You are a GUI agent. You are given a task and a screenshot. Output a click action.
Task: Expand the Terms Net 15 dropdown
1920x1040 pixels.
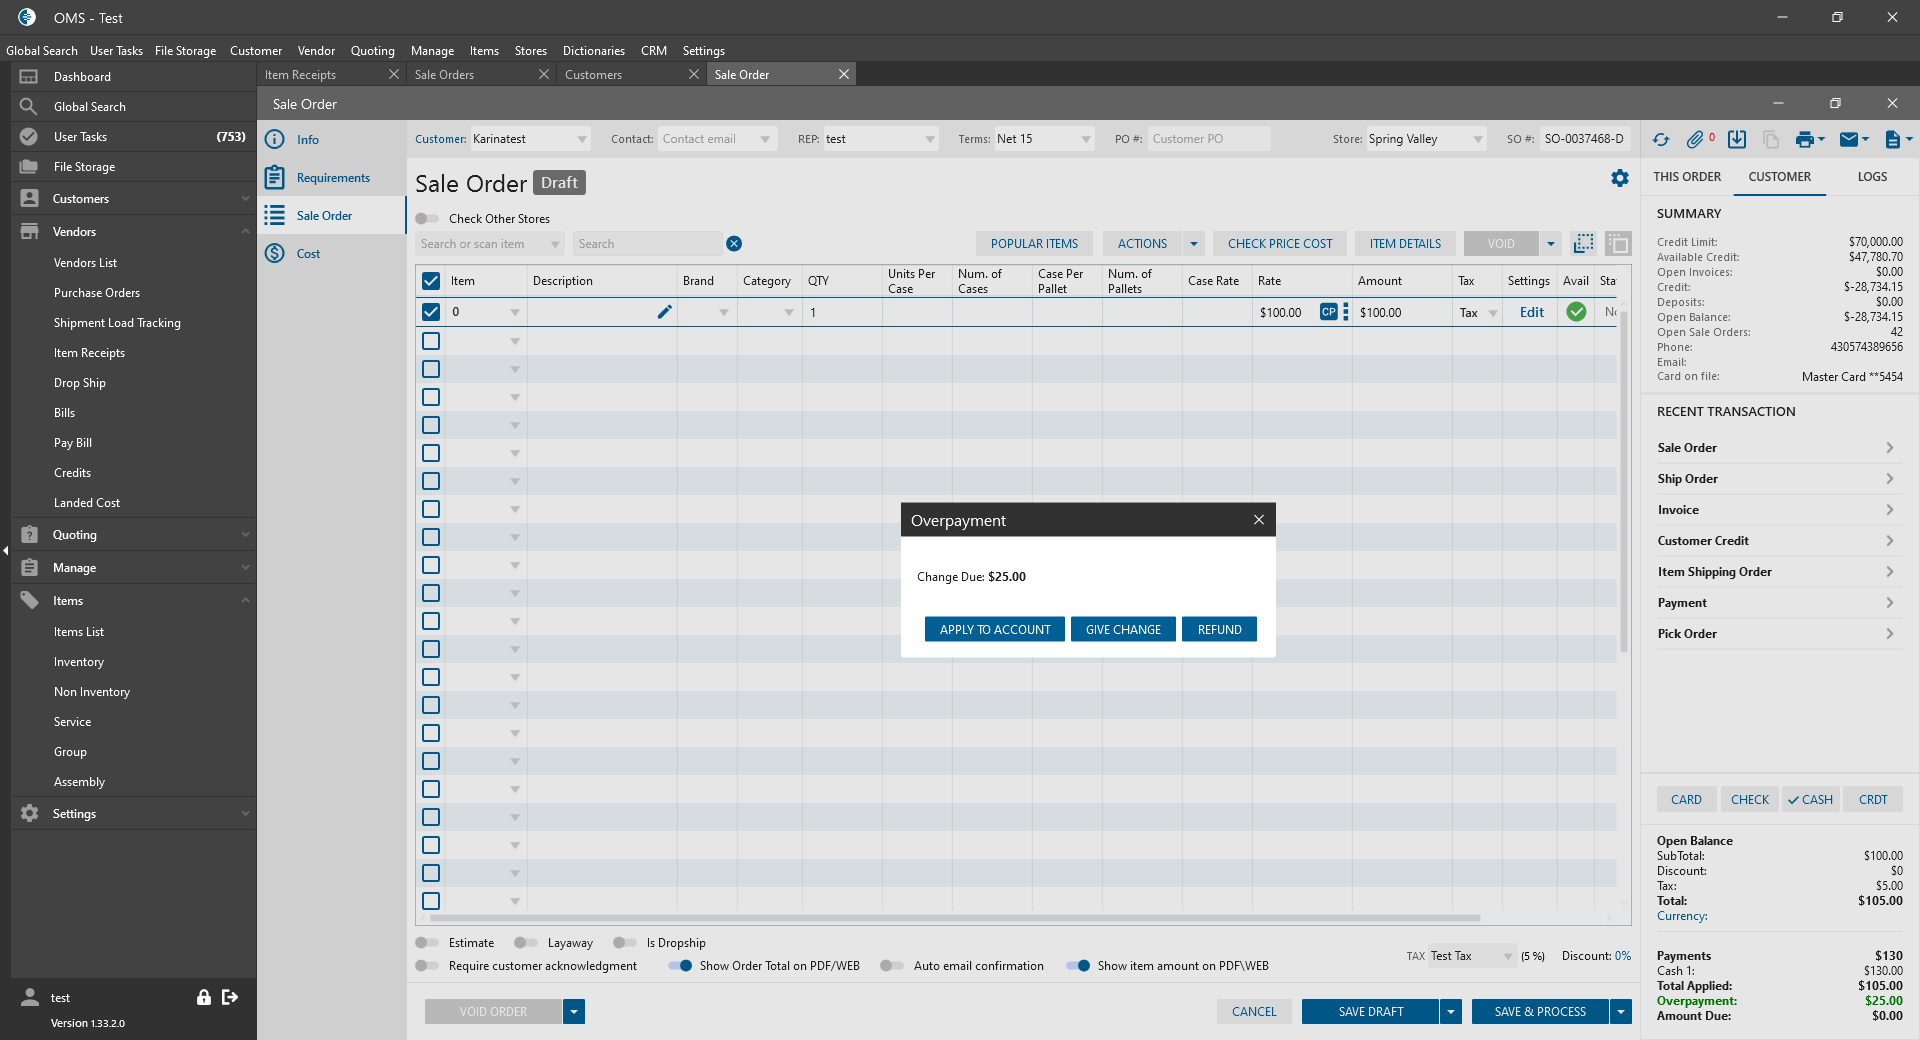pyautogui.click(x=1086, y=140)
